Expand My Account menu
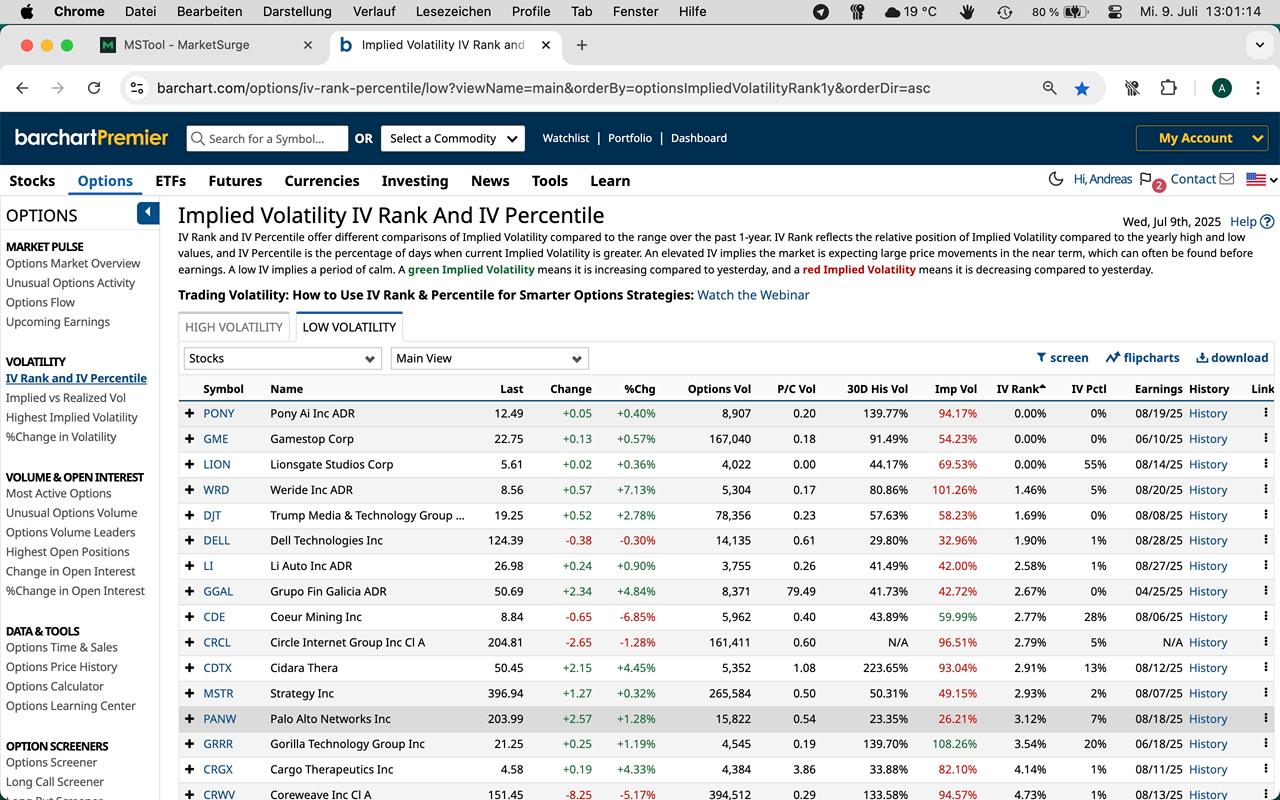The width and height of the screenshot is (1280, 800). click(x=1202, y=138)
